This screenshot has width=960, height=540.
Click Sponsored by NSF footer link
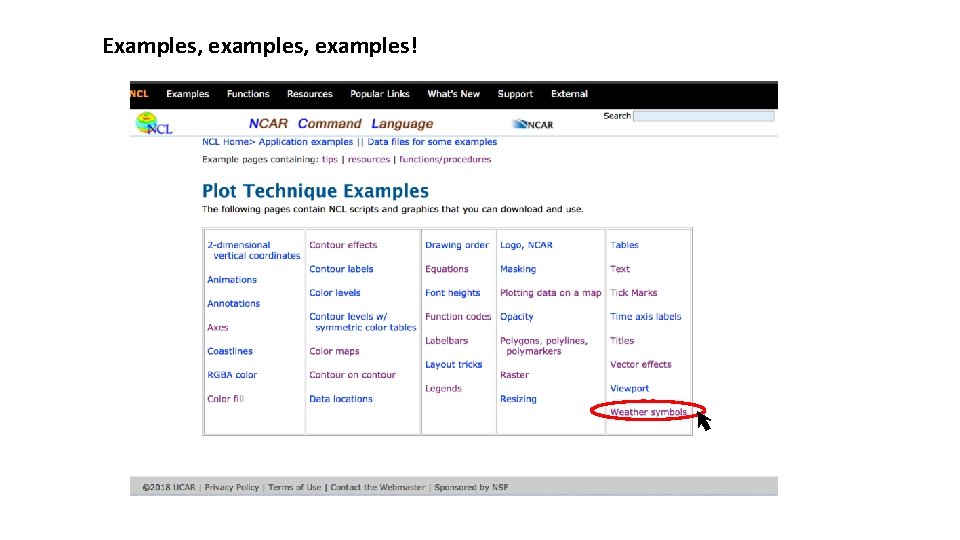471,487
